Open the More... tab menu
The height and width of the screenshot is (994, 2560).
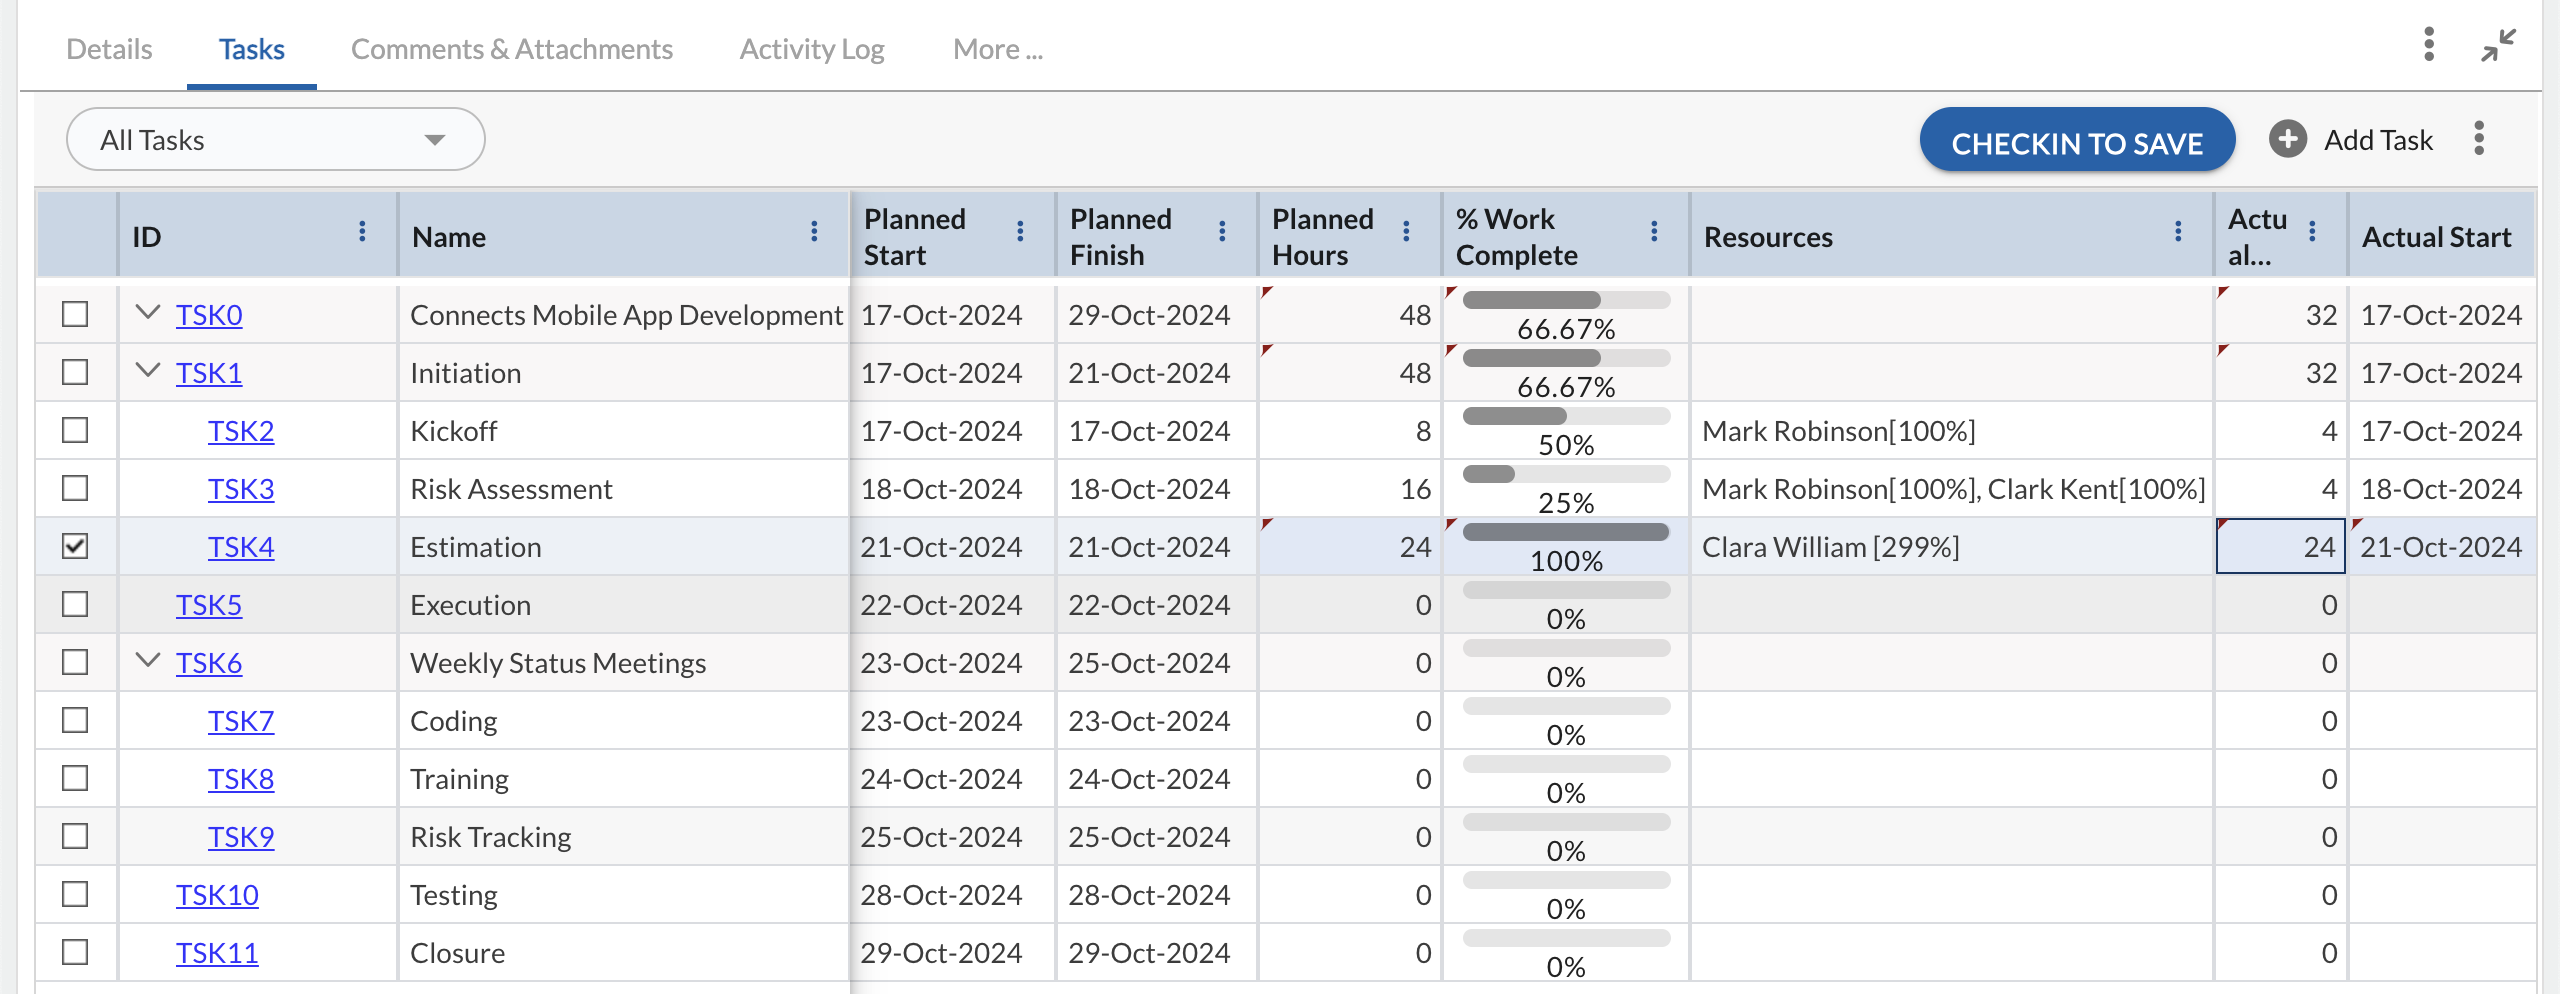[997, 48]
